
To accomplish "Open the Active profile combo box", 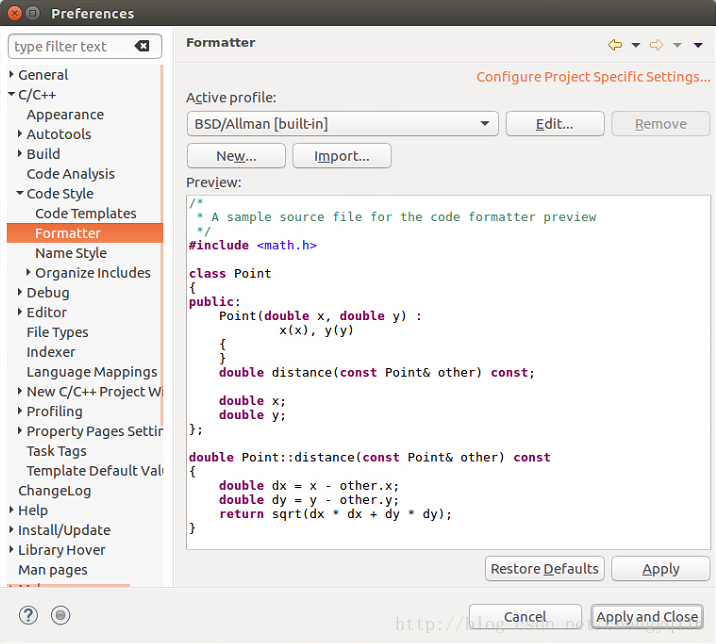I will coord(342,124).
